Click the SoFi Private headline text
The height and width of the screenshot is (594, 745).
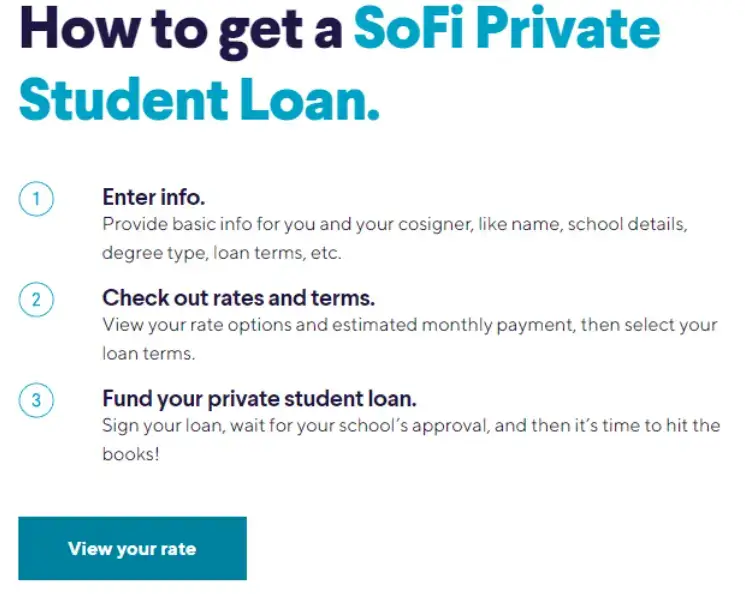(507, 29)
